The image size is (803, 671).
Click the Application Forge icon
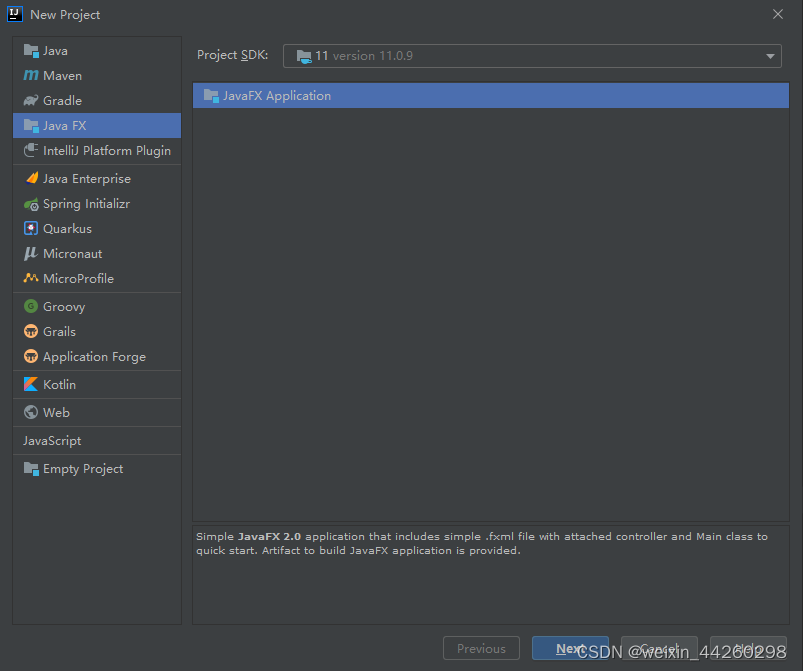31,356
